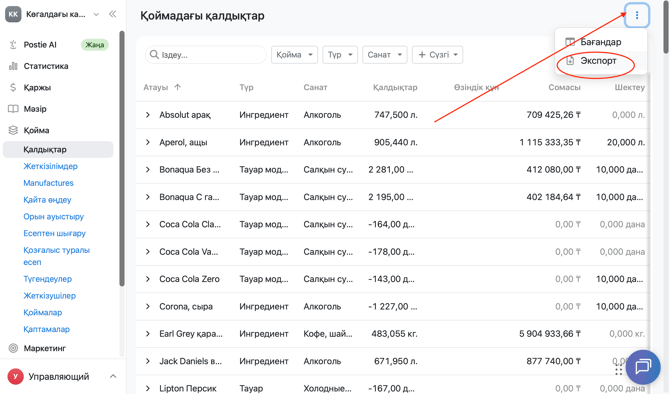Open Қаржы section in sidebar
The width and height of the screenshot is (670, 394).
tap(37, 87)
